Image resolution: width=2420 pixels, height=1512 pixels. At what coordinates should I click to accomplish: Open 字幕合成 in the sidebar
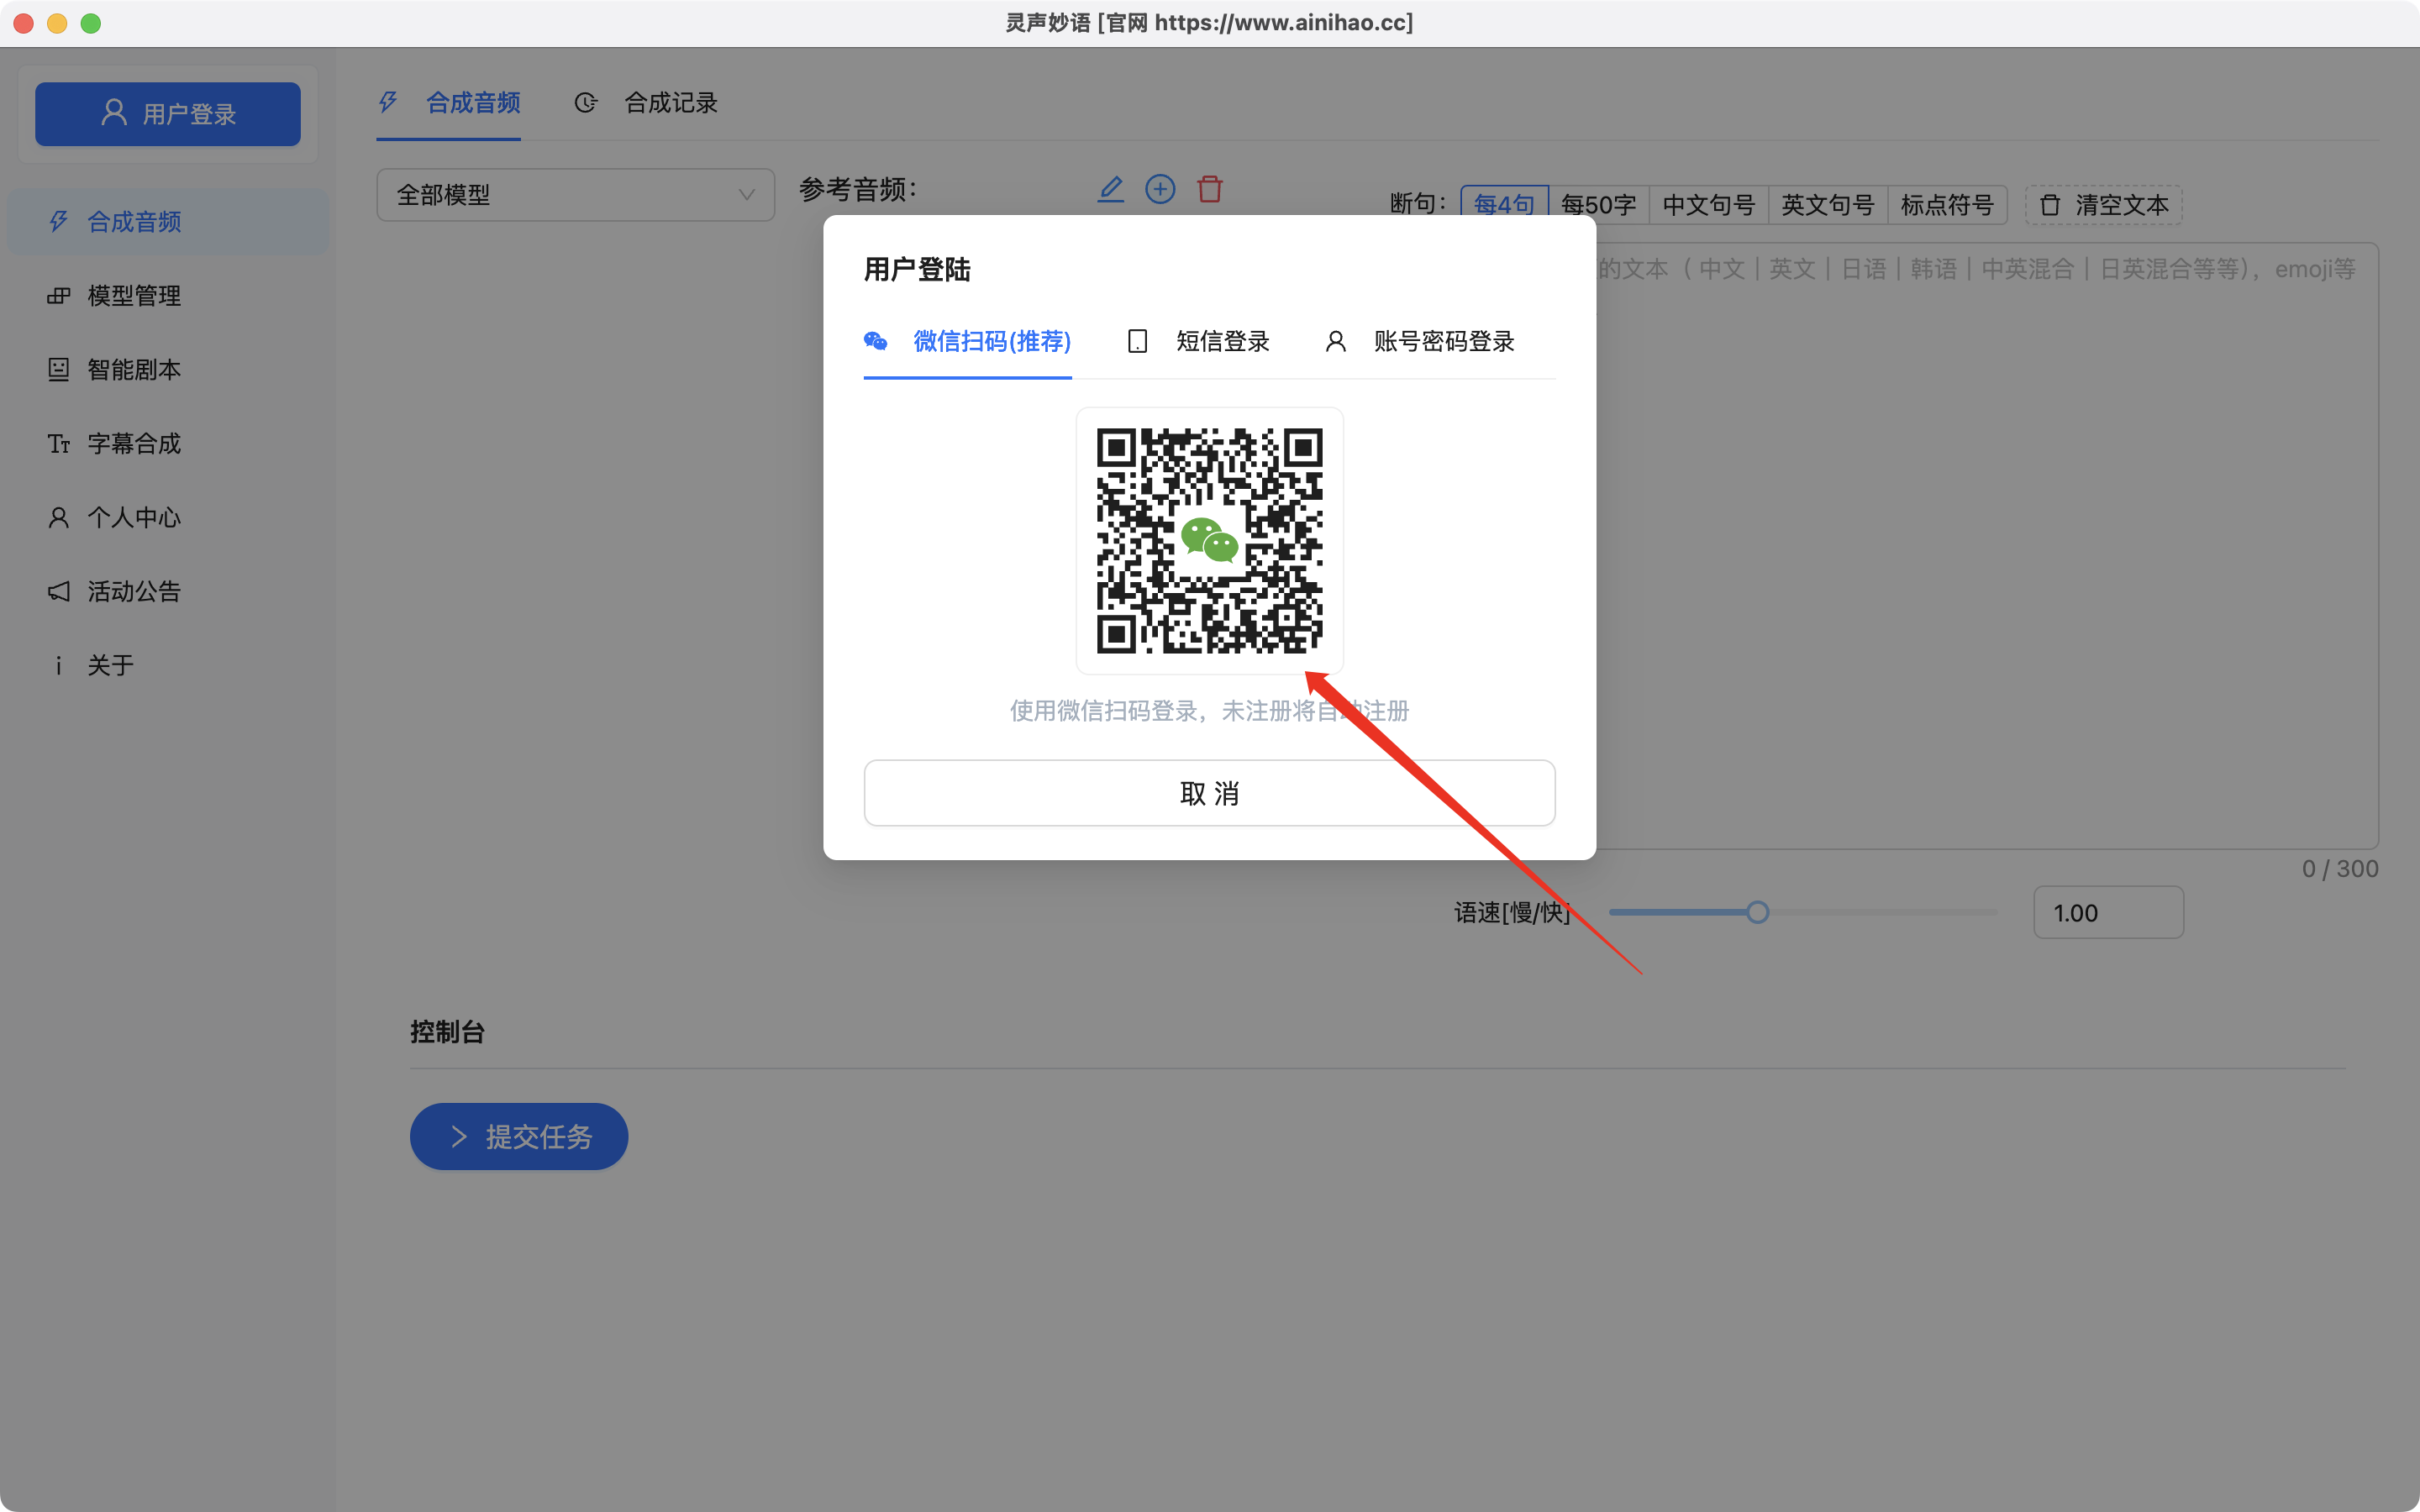pyautogui.click(x=168, y=444)
